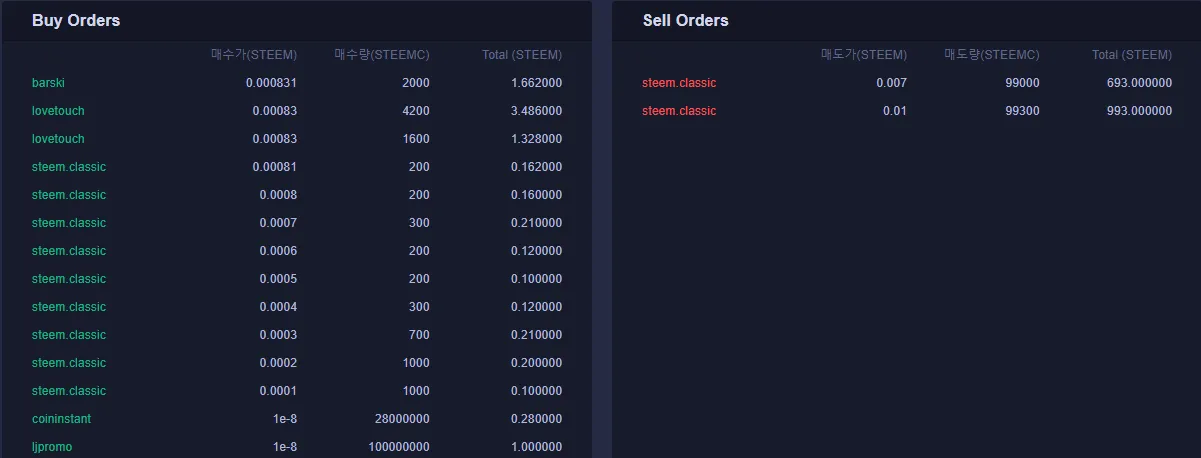Sort by 매수가(STEEM) column header
The image size is (1201, 458).
(x=254, y=55)
